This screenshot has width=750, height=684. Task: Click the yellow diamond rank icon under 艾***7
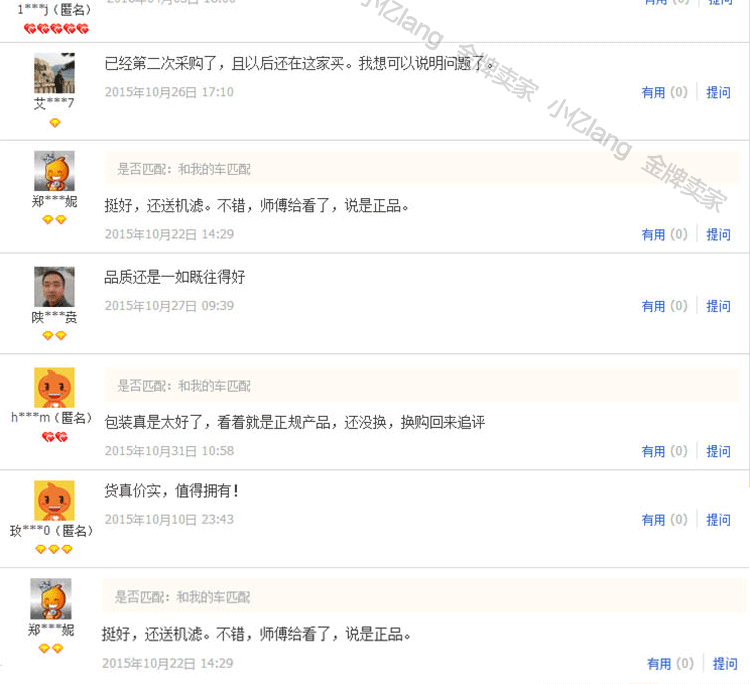tap(55, 123)
